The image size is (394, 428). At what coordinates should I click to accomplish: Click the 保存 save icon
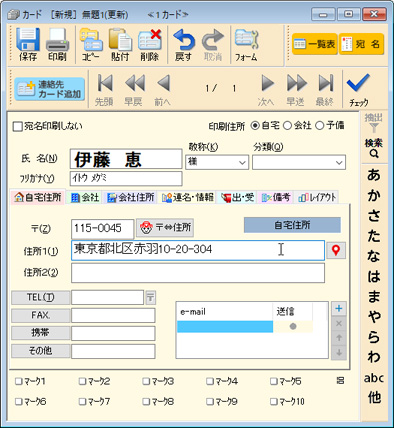coord(28,45)
